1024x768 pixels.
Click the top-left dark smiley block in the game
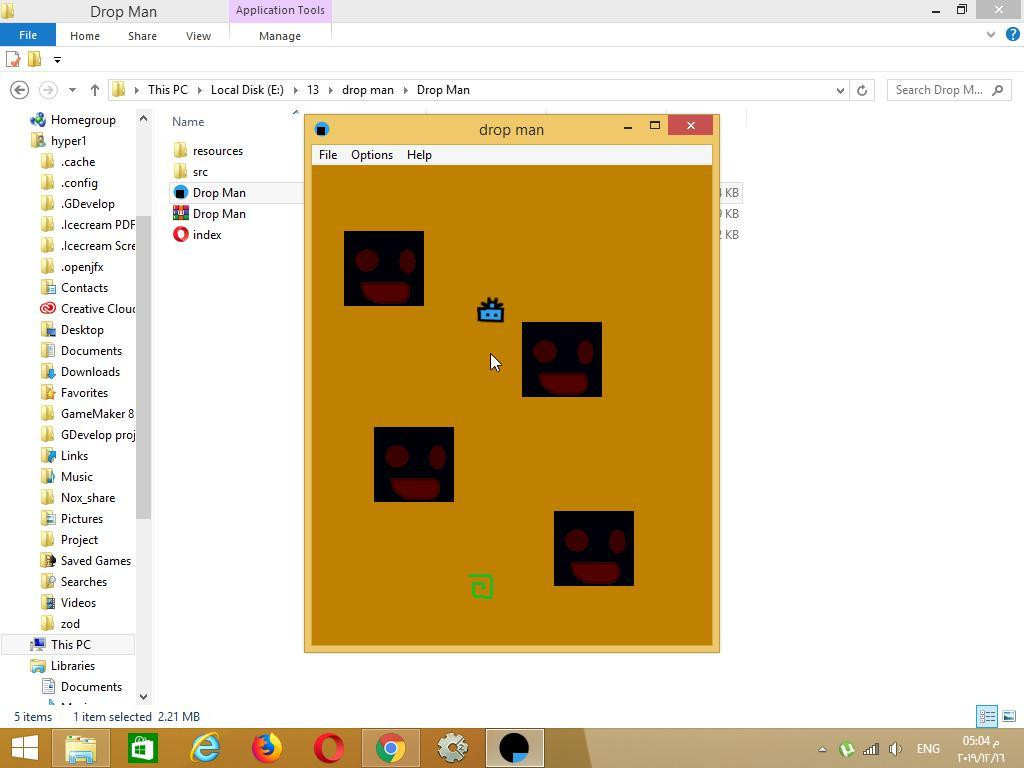coord(384,268)
